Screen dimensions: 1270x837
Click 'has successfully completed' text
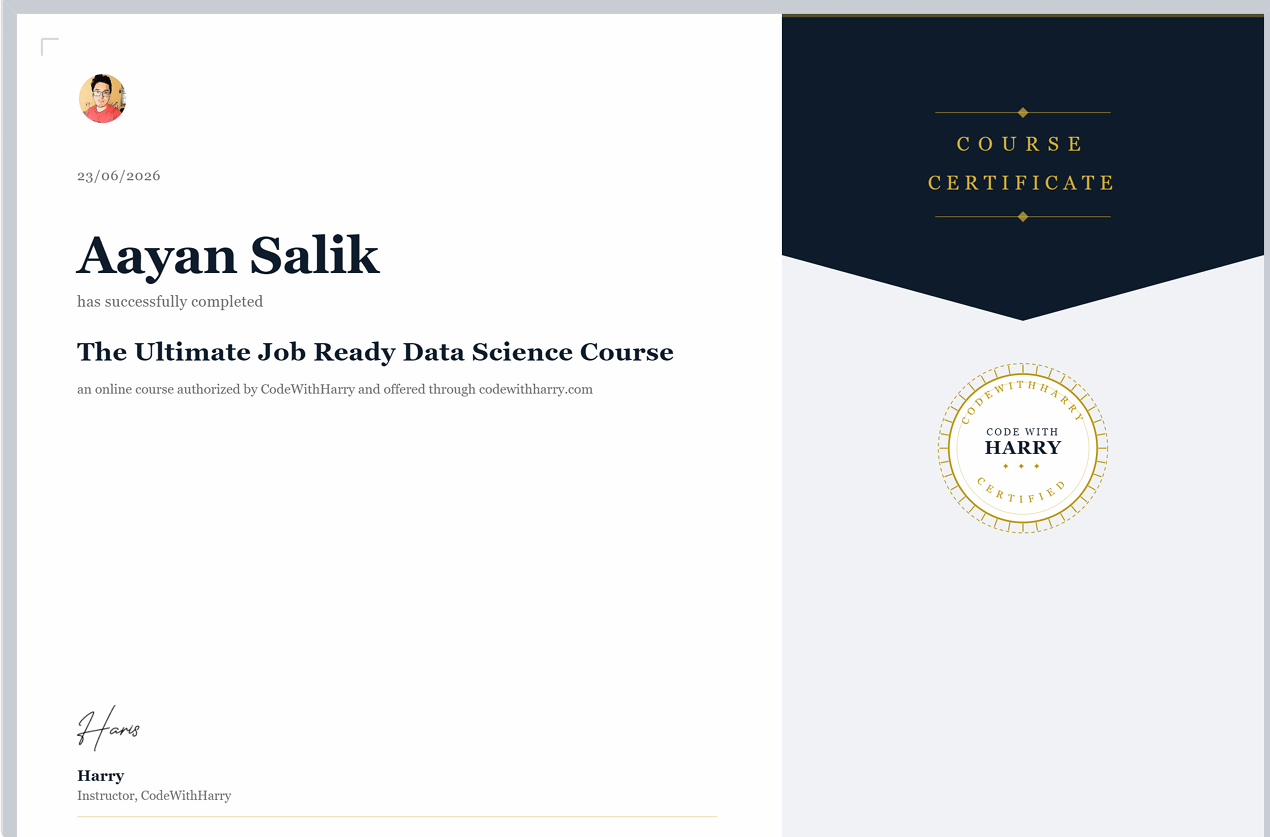(170, 301)
